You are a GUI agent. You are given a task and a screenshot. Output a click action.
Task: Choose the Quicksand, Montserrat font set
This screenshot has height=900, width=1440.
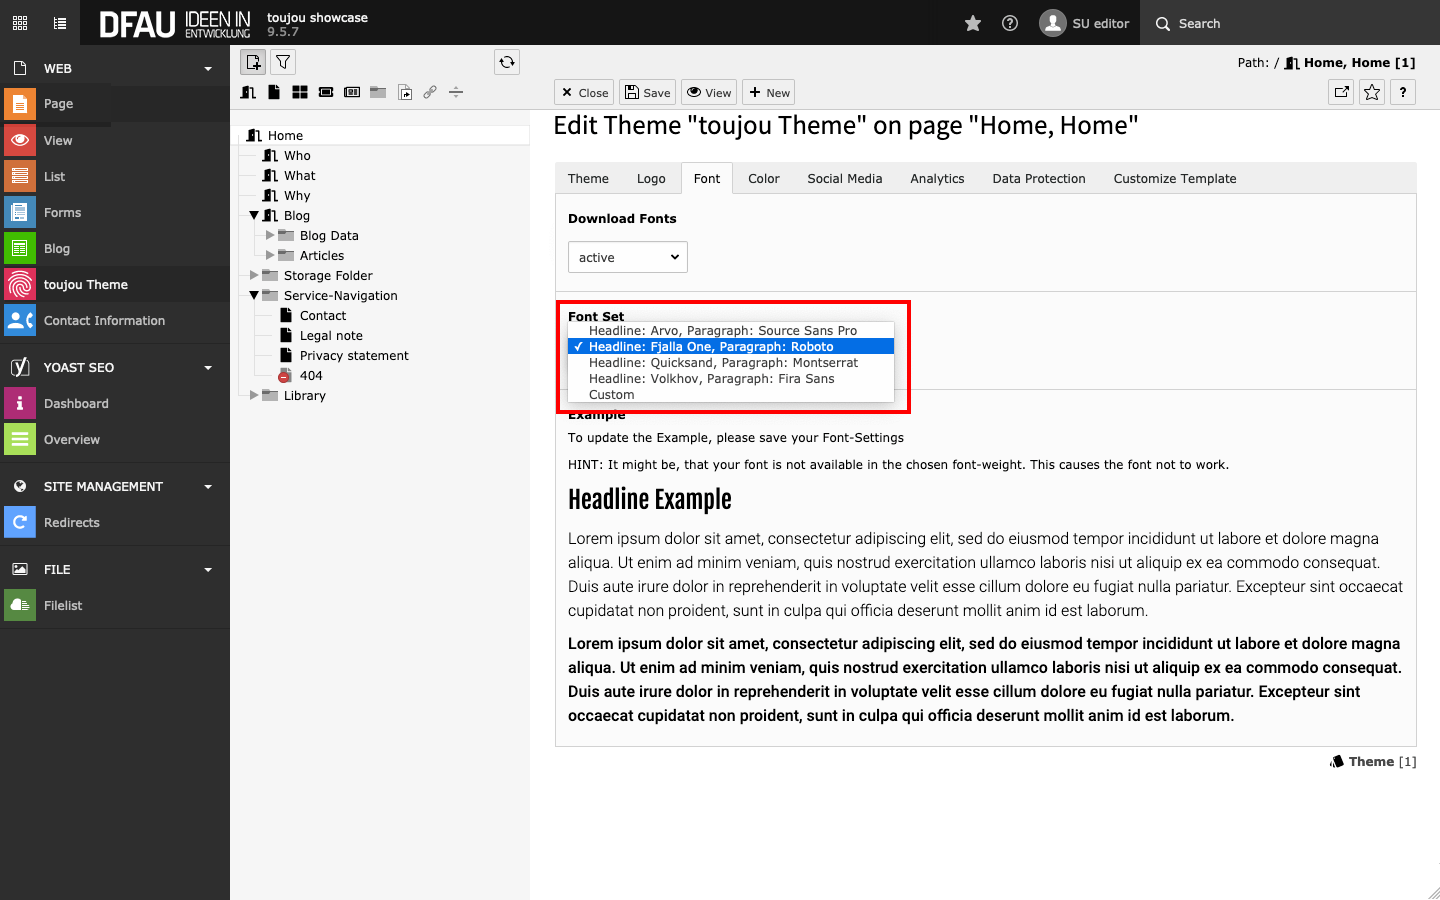point(722,363)
